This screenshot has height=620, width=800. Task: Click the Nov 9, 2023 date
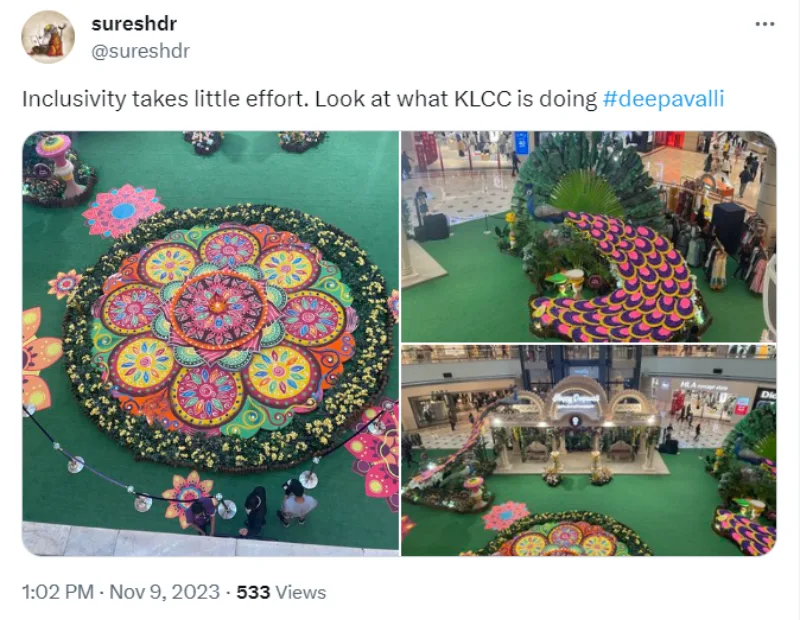(164, 592)
